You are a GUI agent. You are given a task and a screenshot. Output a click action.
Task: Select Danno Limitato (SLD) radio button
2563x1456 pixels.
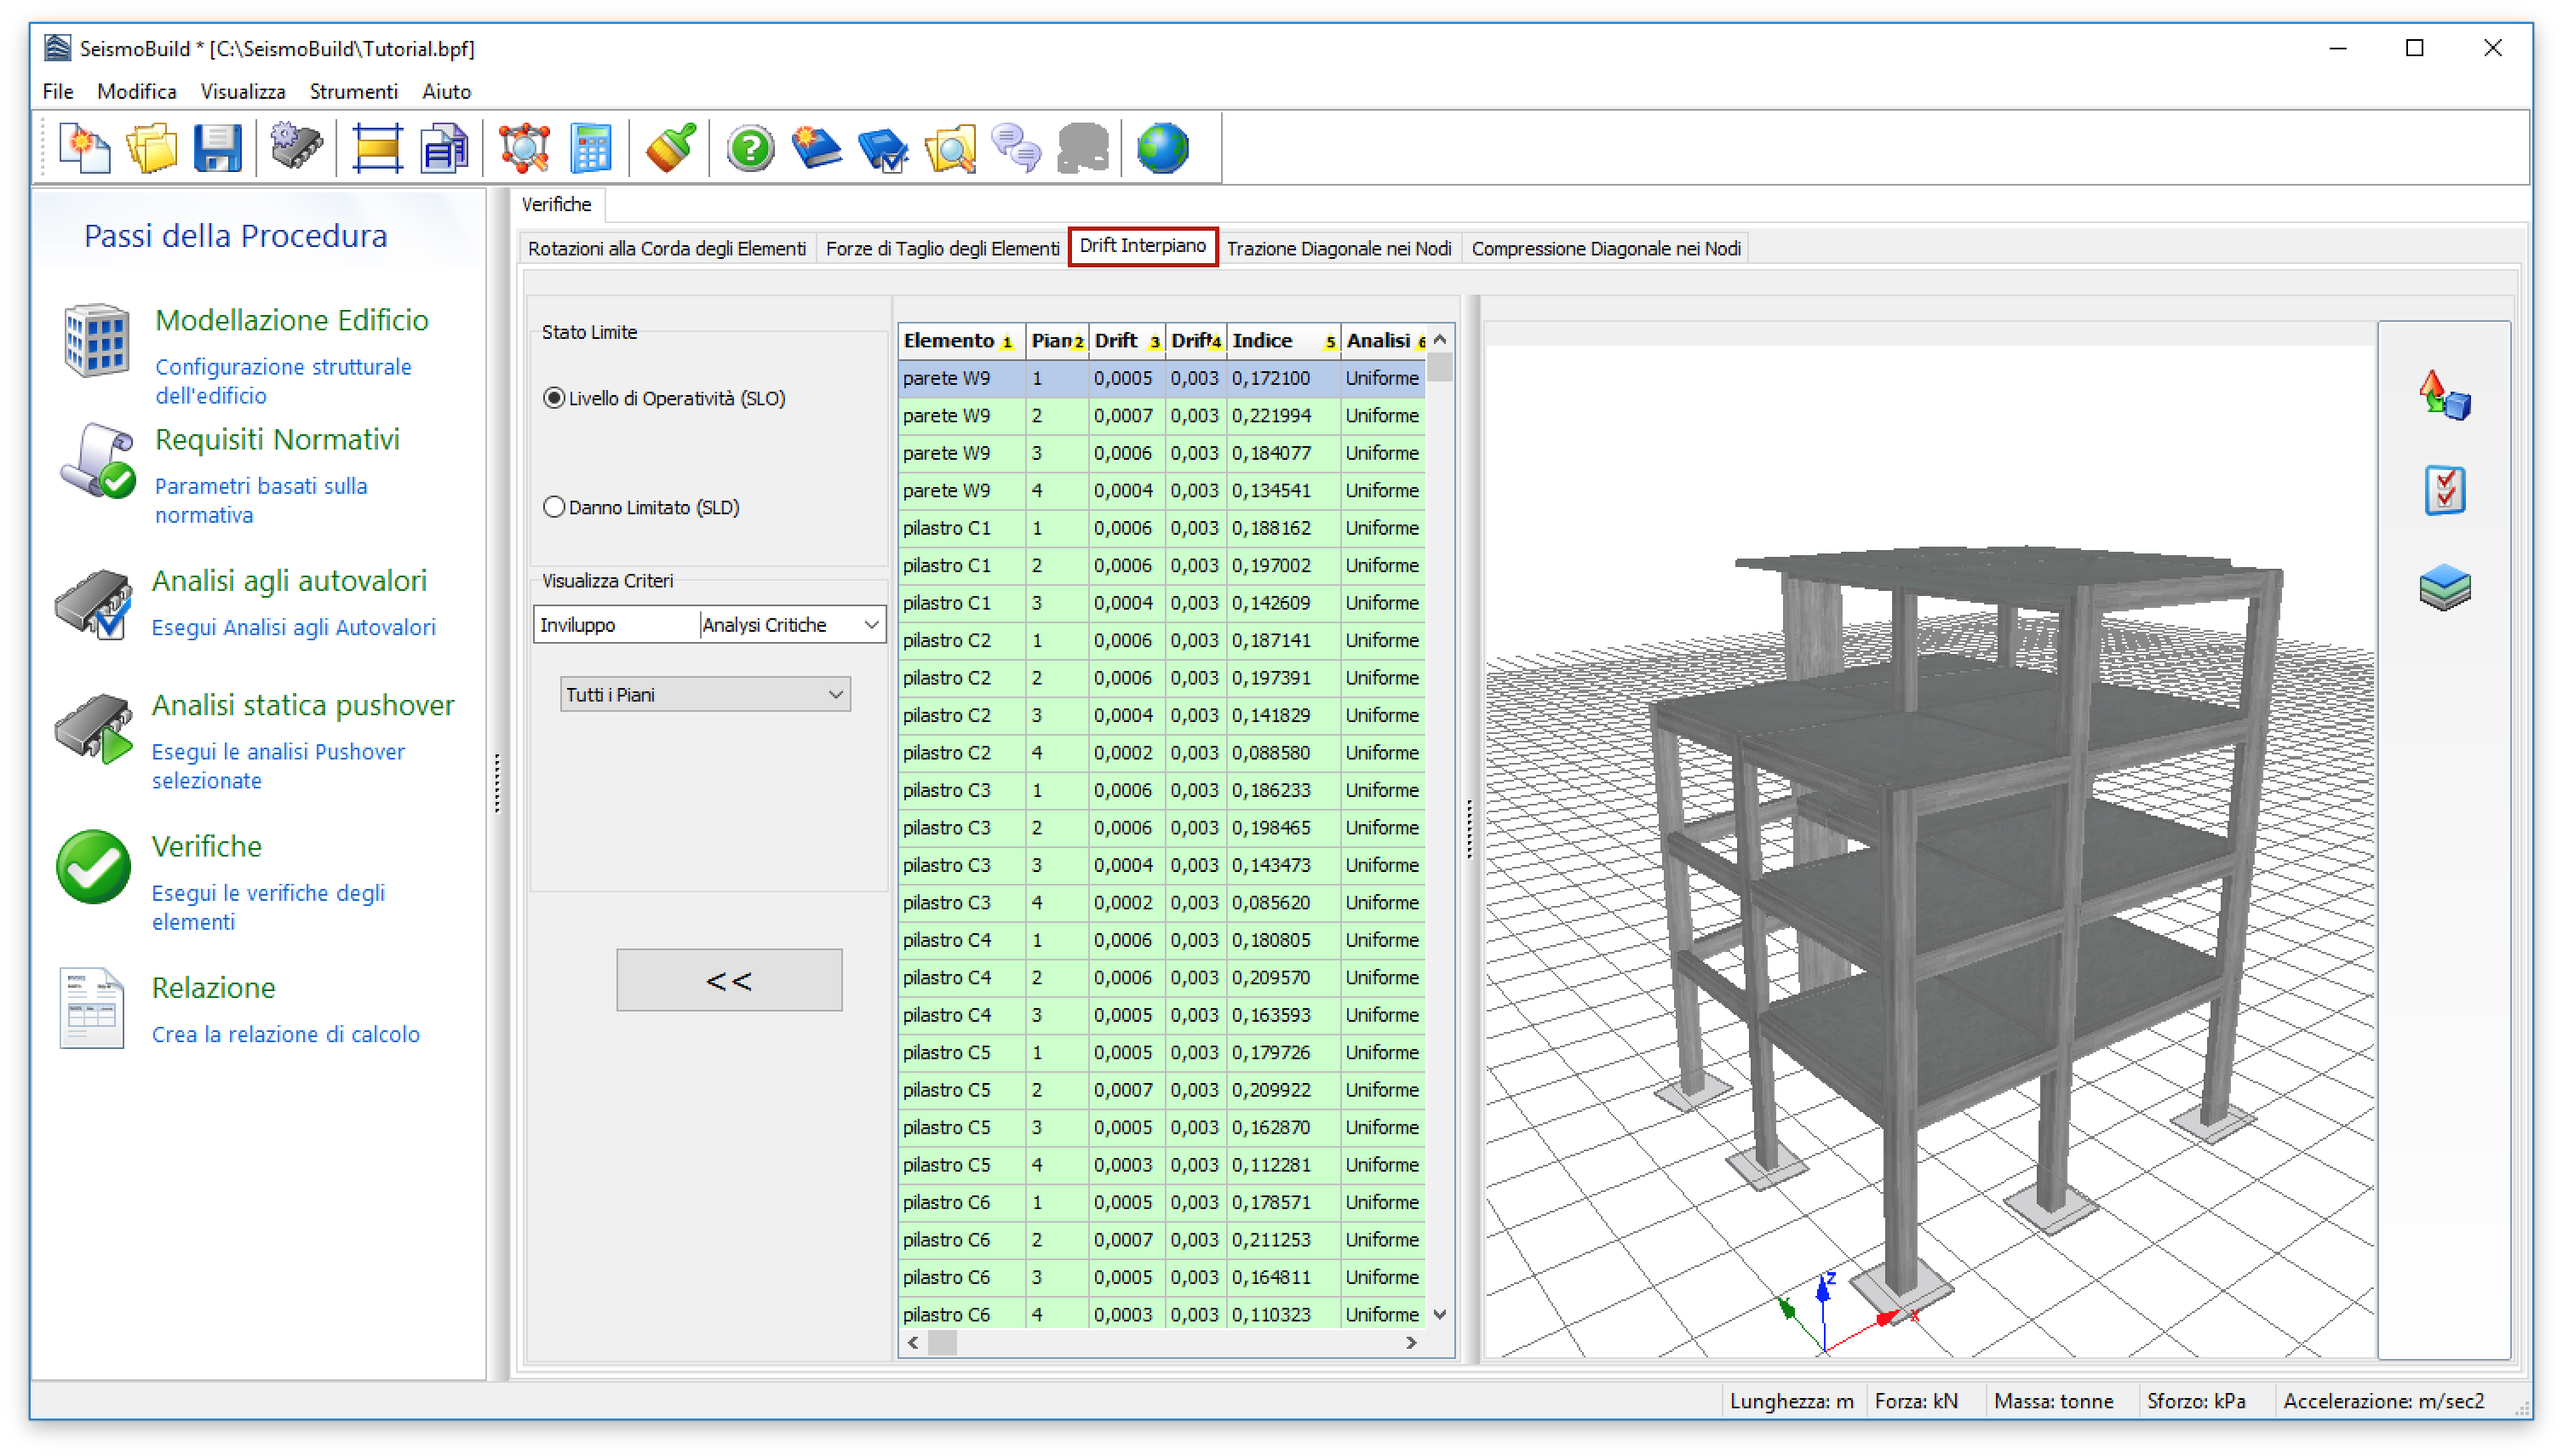(554, 507)
